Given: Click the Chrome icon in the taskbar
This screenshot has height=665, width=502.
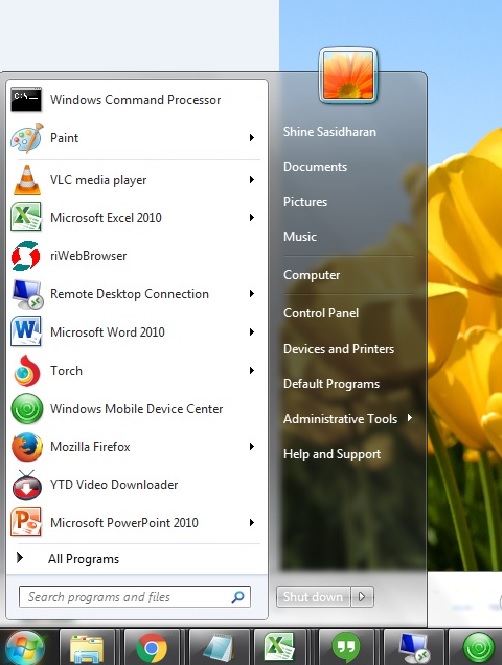Looking at the screenshot, I should [151, 648].
